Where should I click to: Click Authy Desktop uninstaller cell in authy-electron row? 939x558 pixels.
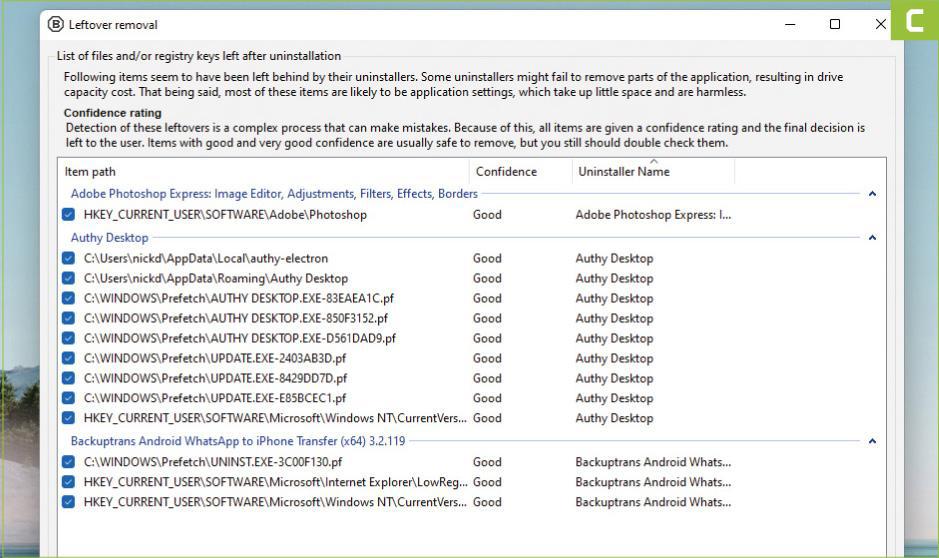(x=614, y=258)
